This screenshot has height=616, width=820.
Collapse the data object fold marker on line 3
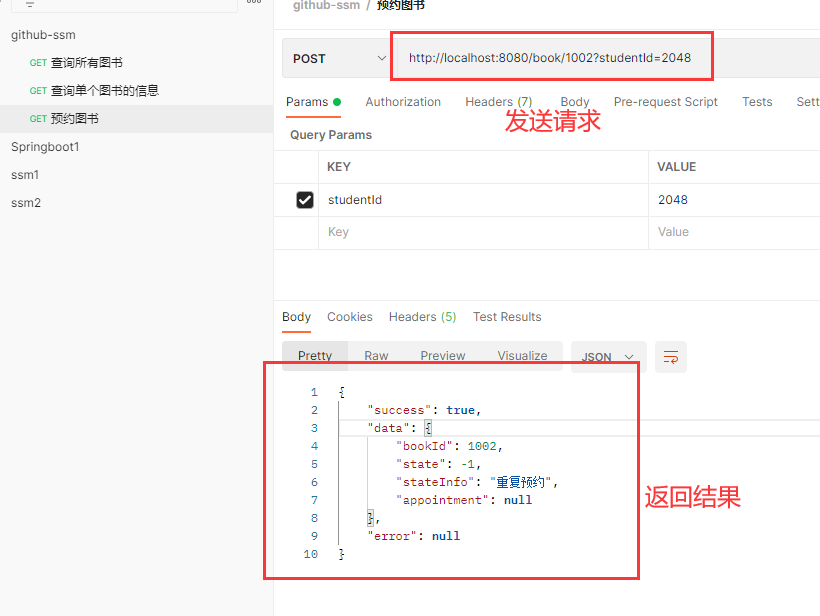pyautogui.click(x=428, y=428)
